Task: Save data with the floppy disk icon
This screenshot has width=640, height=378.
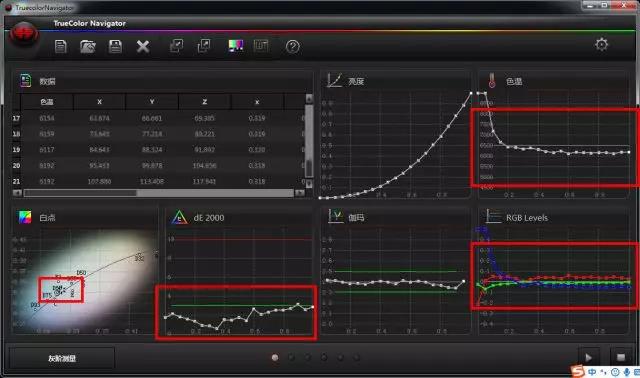Action: [116, 46]
